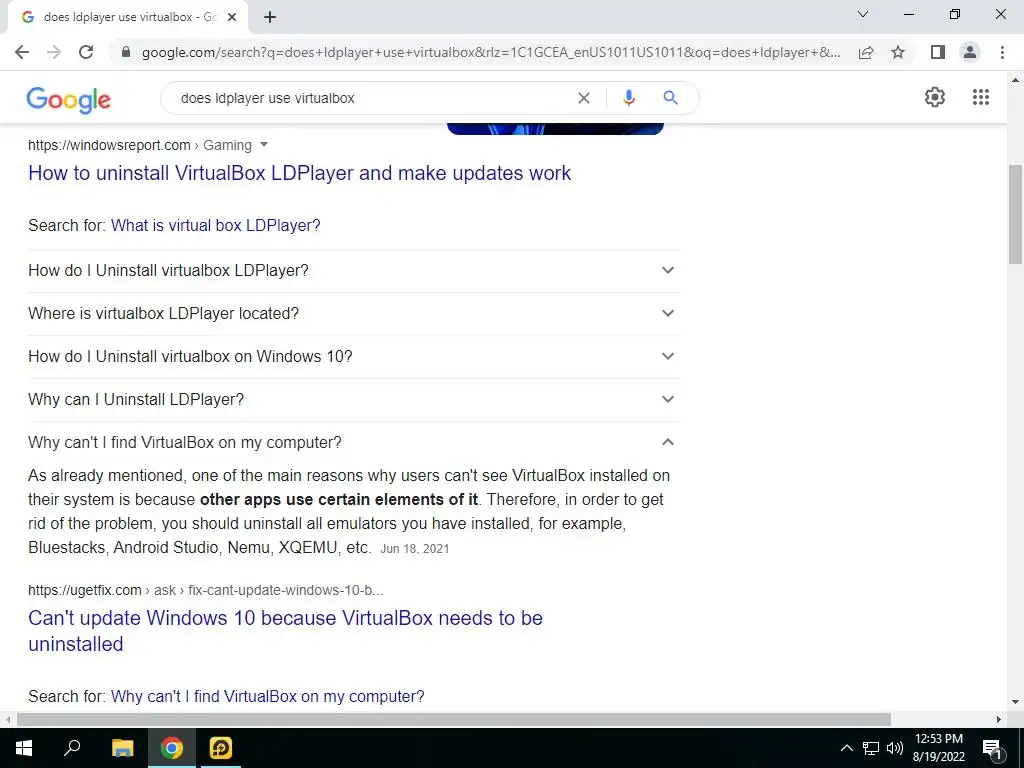1024x768 pixels.
Task: Open the Windows Start menu
Action: tap(24, 748)
